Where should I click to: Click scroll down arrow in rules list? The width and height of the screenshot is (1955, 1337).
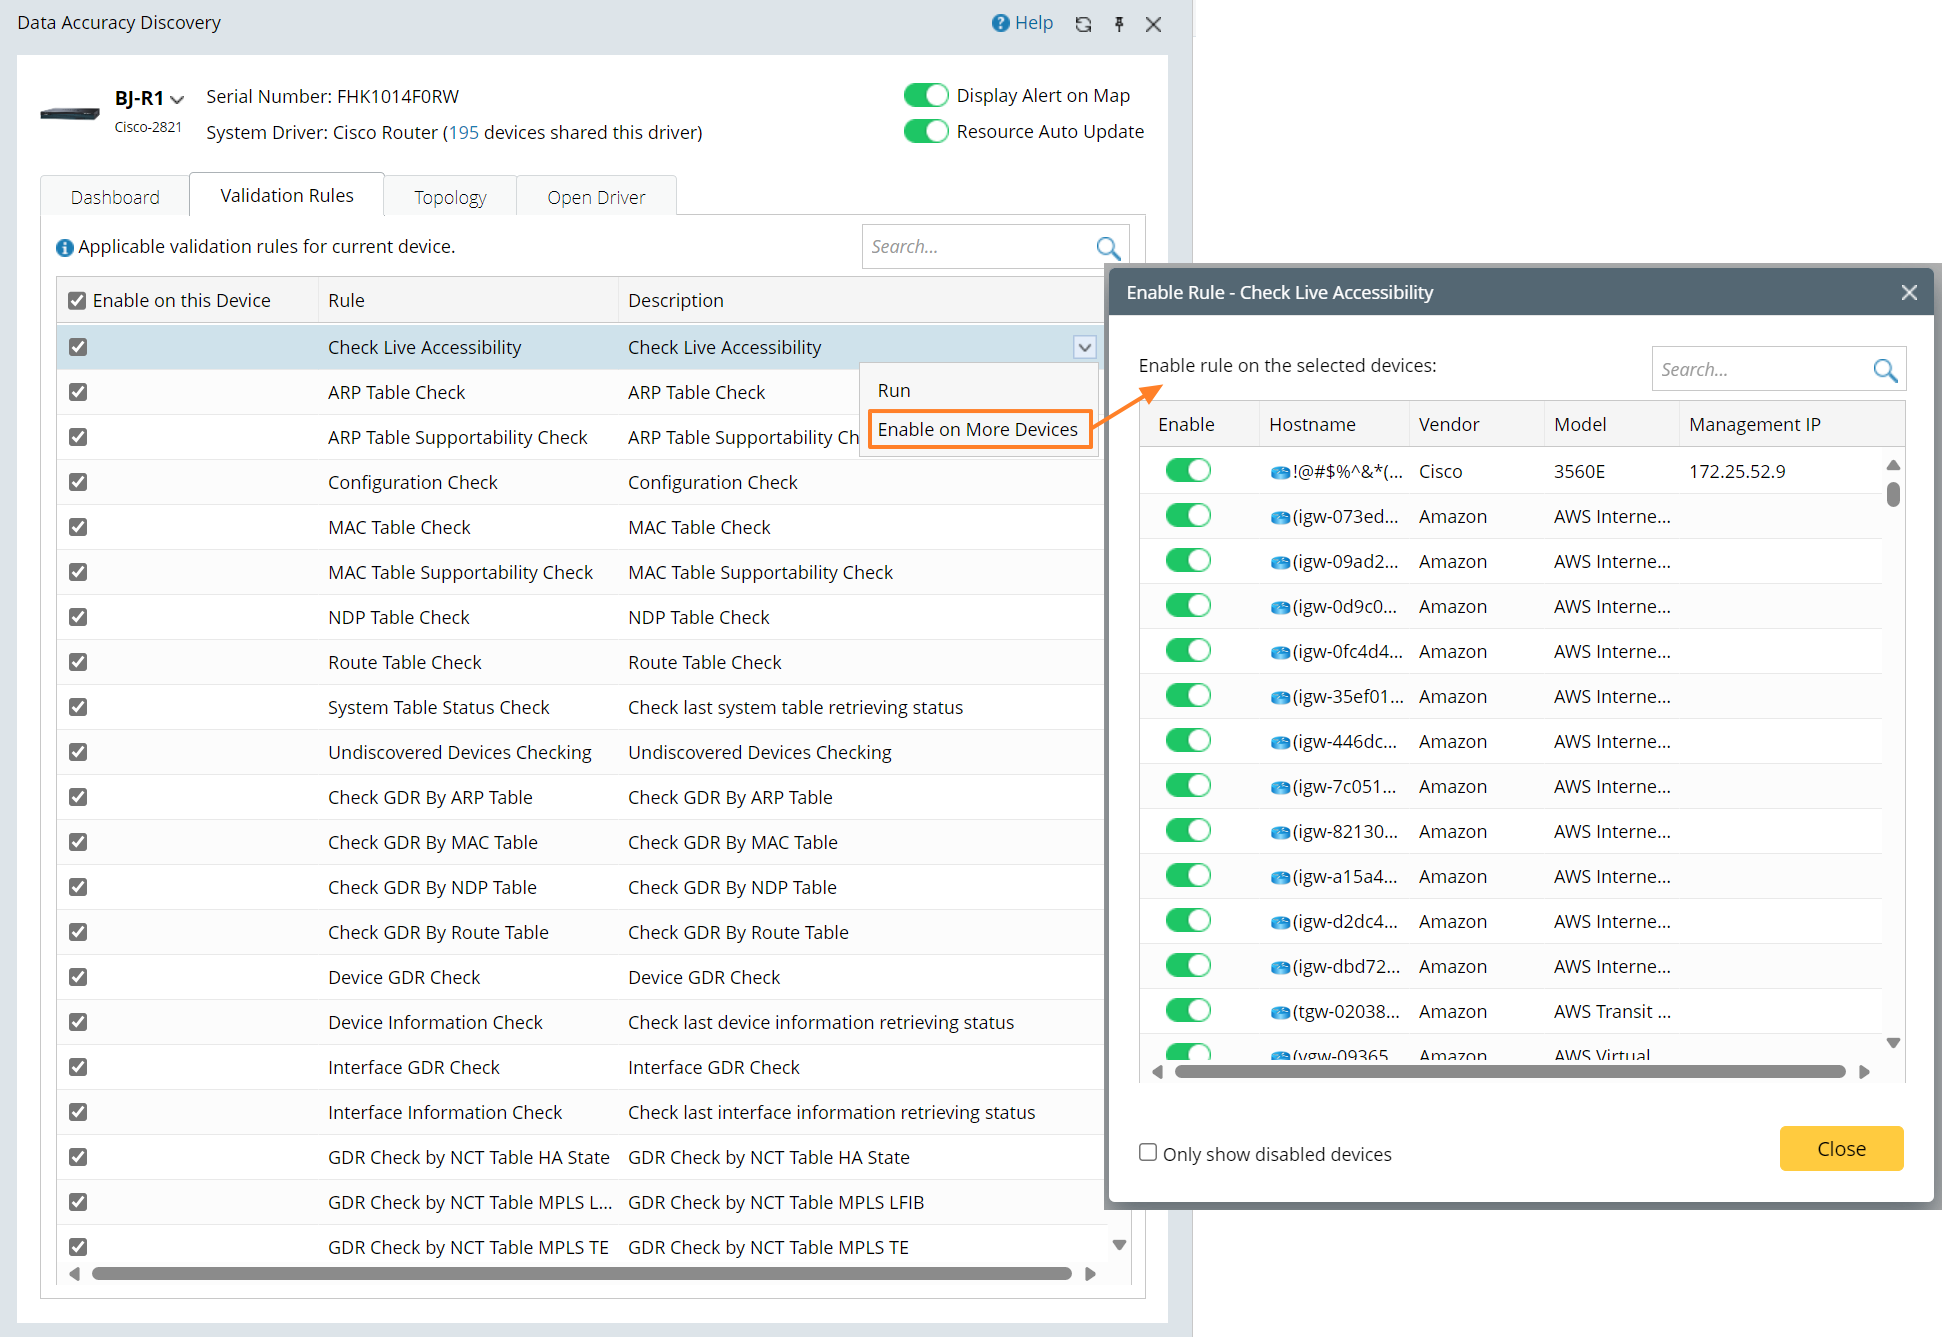[x=1119, y=1245]
